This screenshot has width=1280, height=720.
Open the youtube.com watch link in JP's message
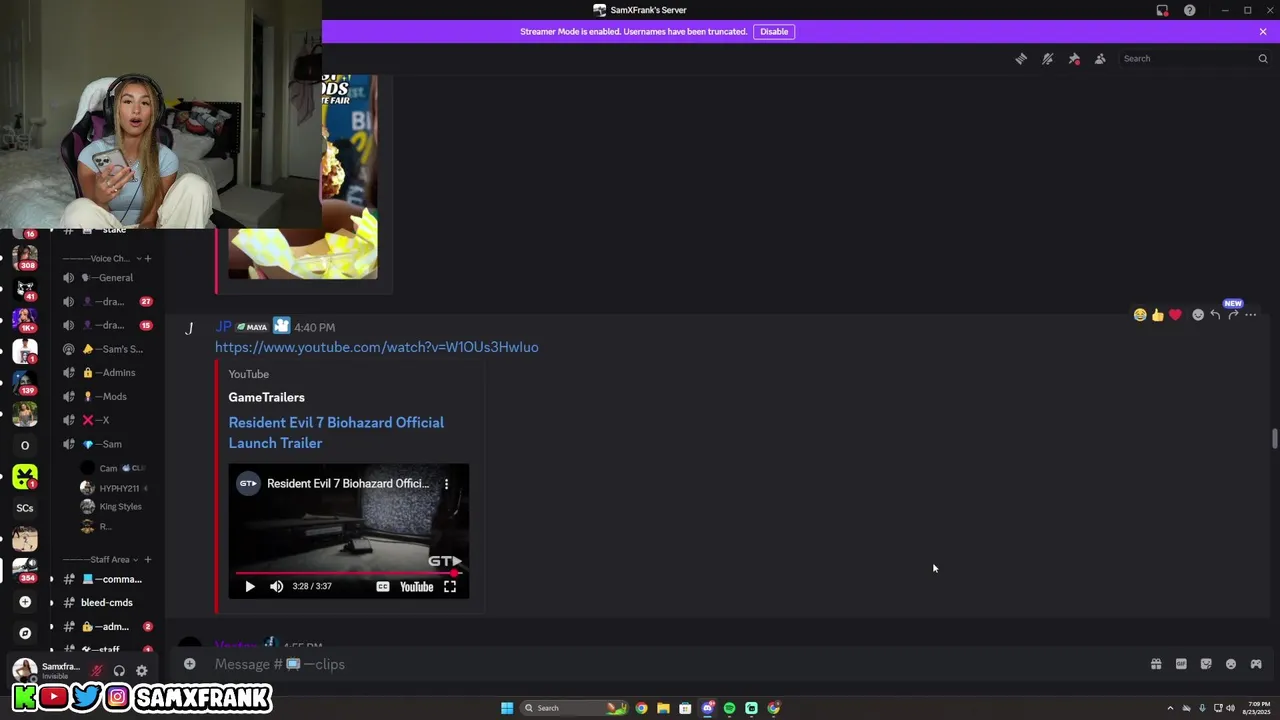(x=376, y=347)
